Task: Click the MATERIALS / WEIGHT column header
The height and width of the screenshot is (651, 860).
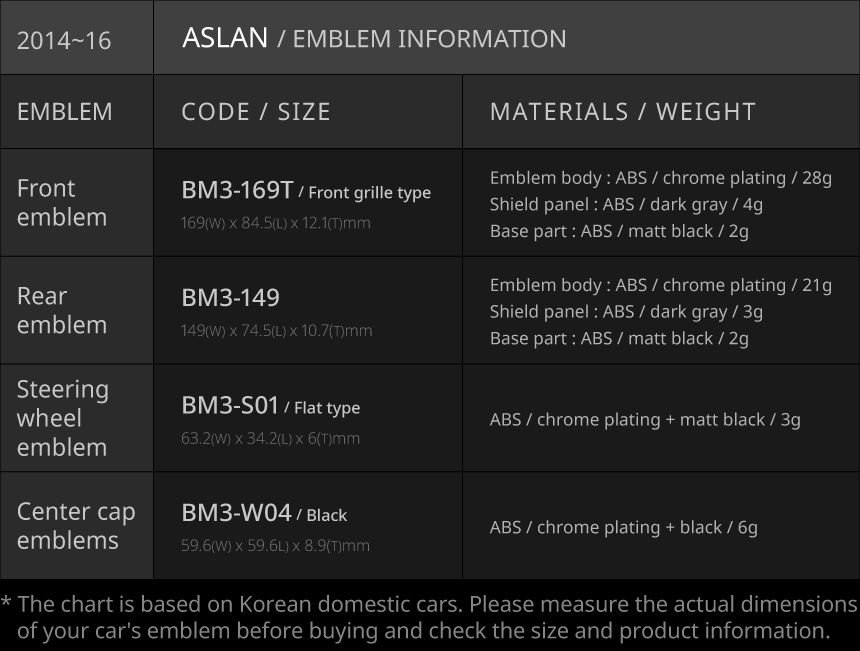Action: click(x=623, y=111)
